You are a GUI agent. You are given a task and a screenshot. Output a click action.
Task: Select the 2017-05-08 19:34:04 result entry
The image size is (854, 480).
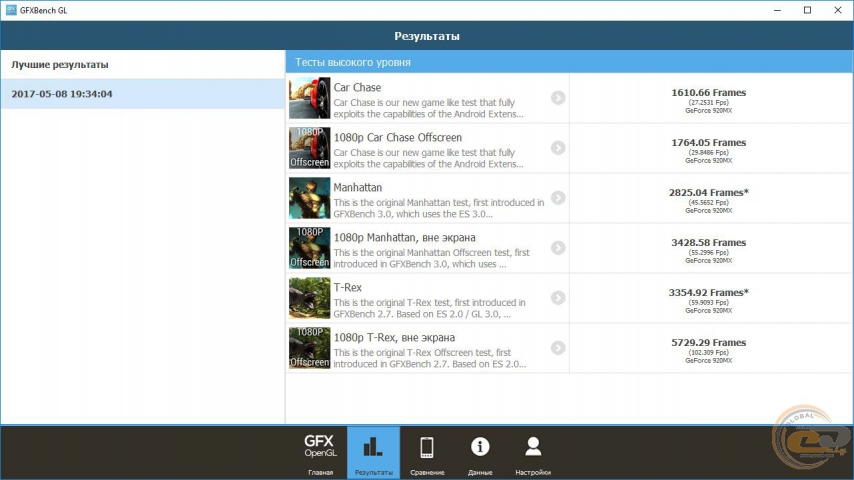click(x=142, y=95)
